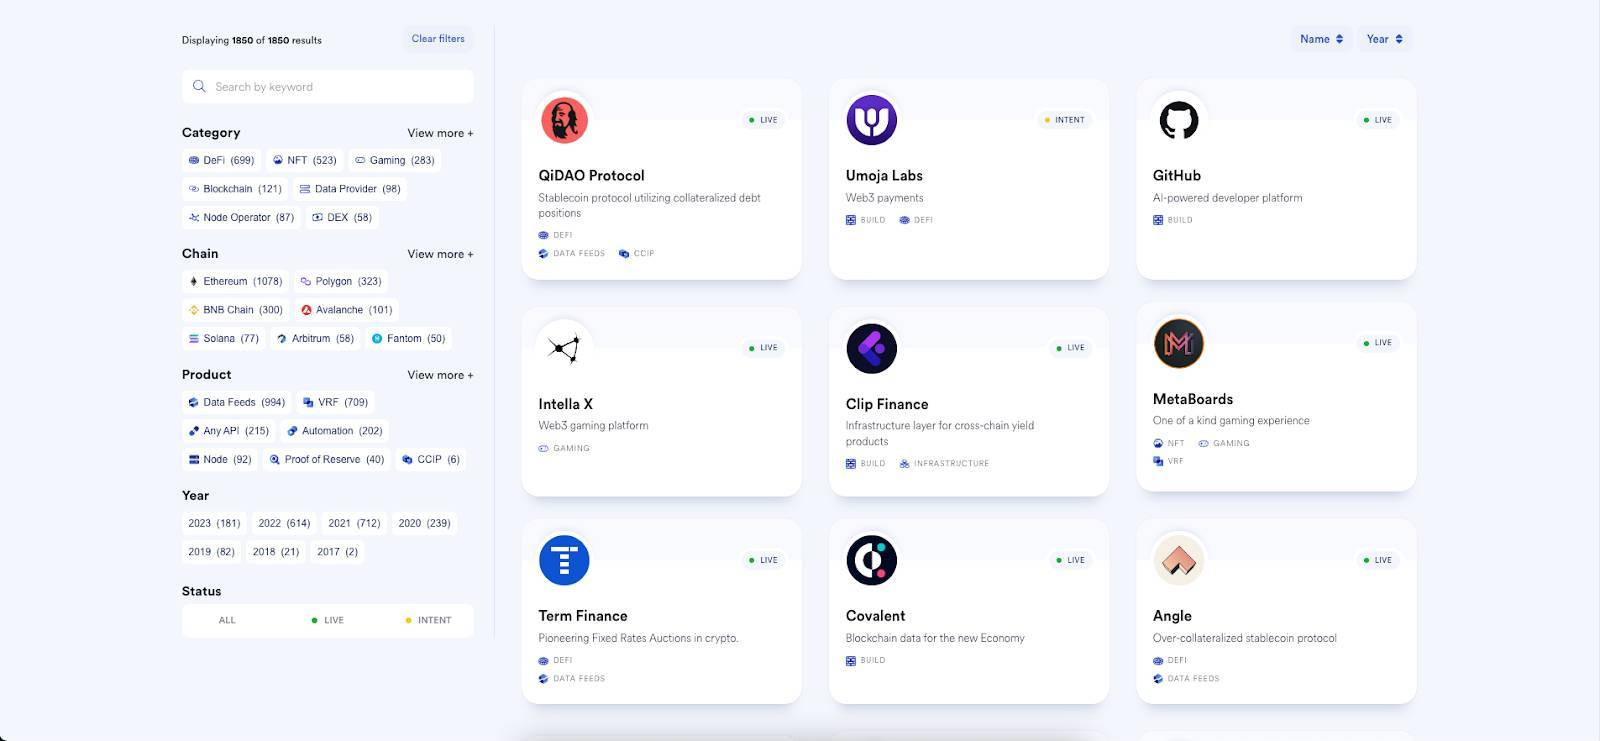Image resolution: width=1600 pixels, height=741 pixels.
Task: Filter by Blockchain (121) category
Action: [x=235, y=188]
